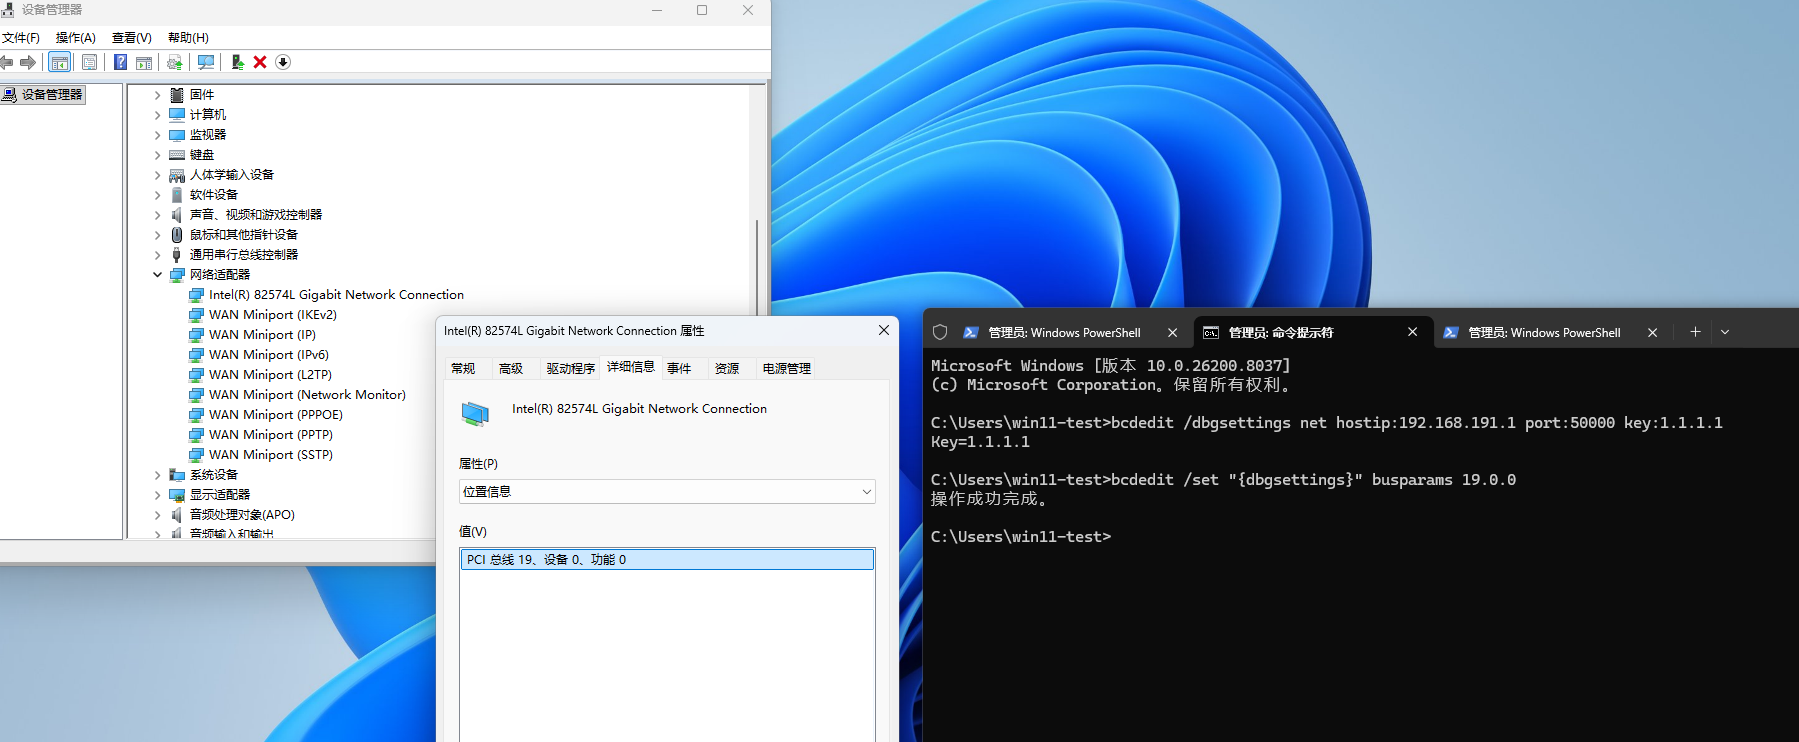This screenshot has height=742, width=1799.
Task: Select the 声音、视频和游戏控制器 speaker icon
Action: click(x=177, y=215)
